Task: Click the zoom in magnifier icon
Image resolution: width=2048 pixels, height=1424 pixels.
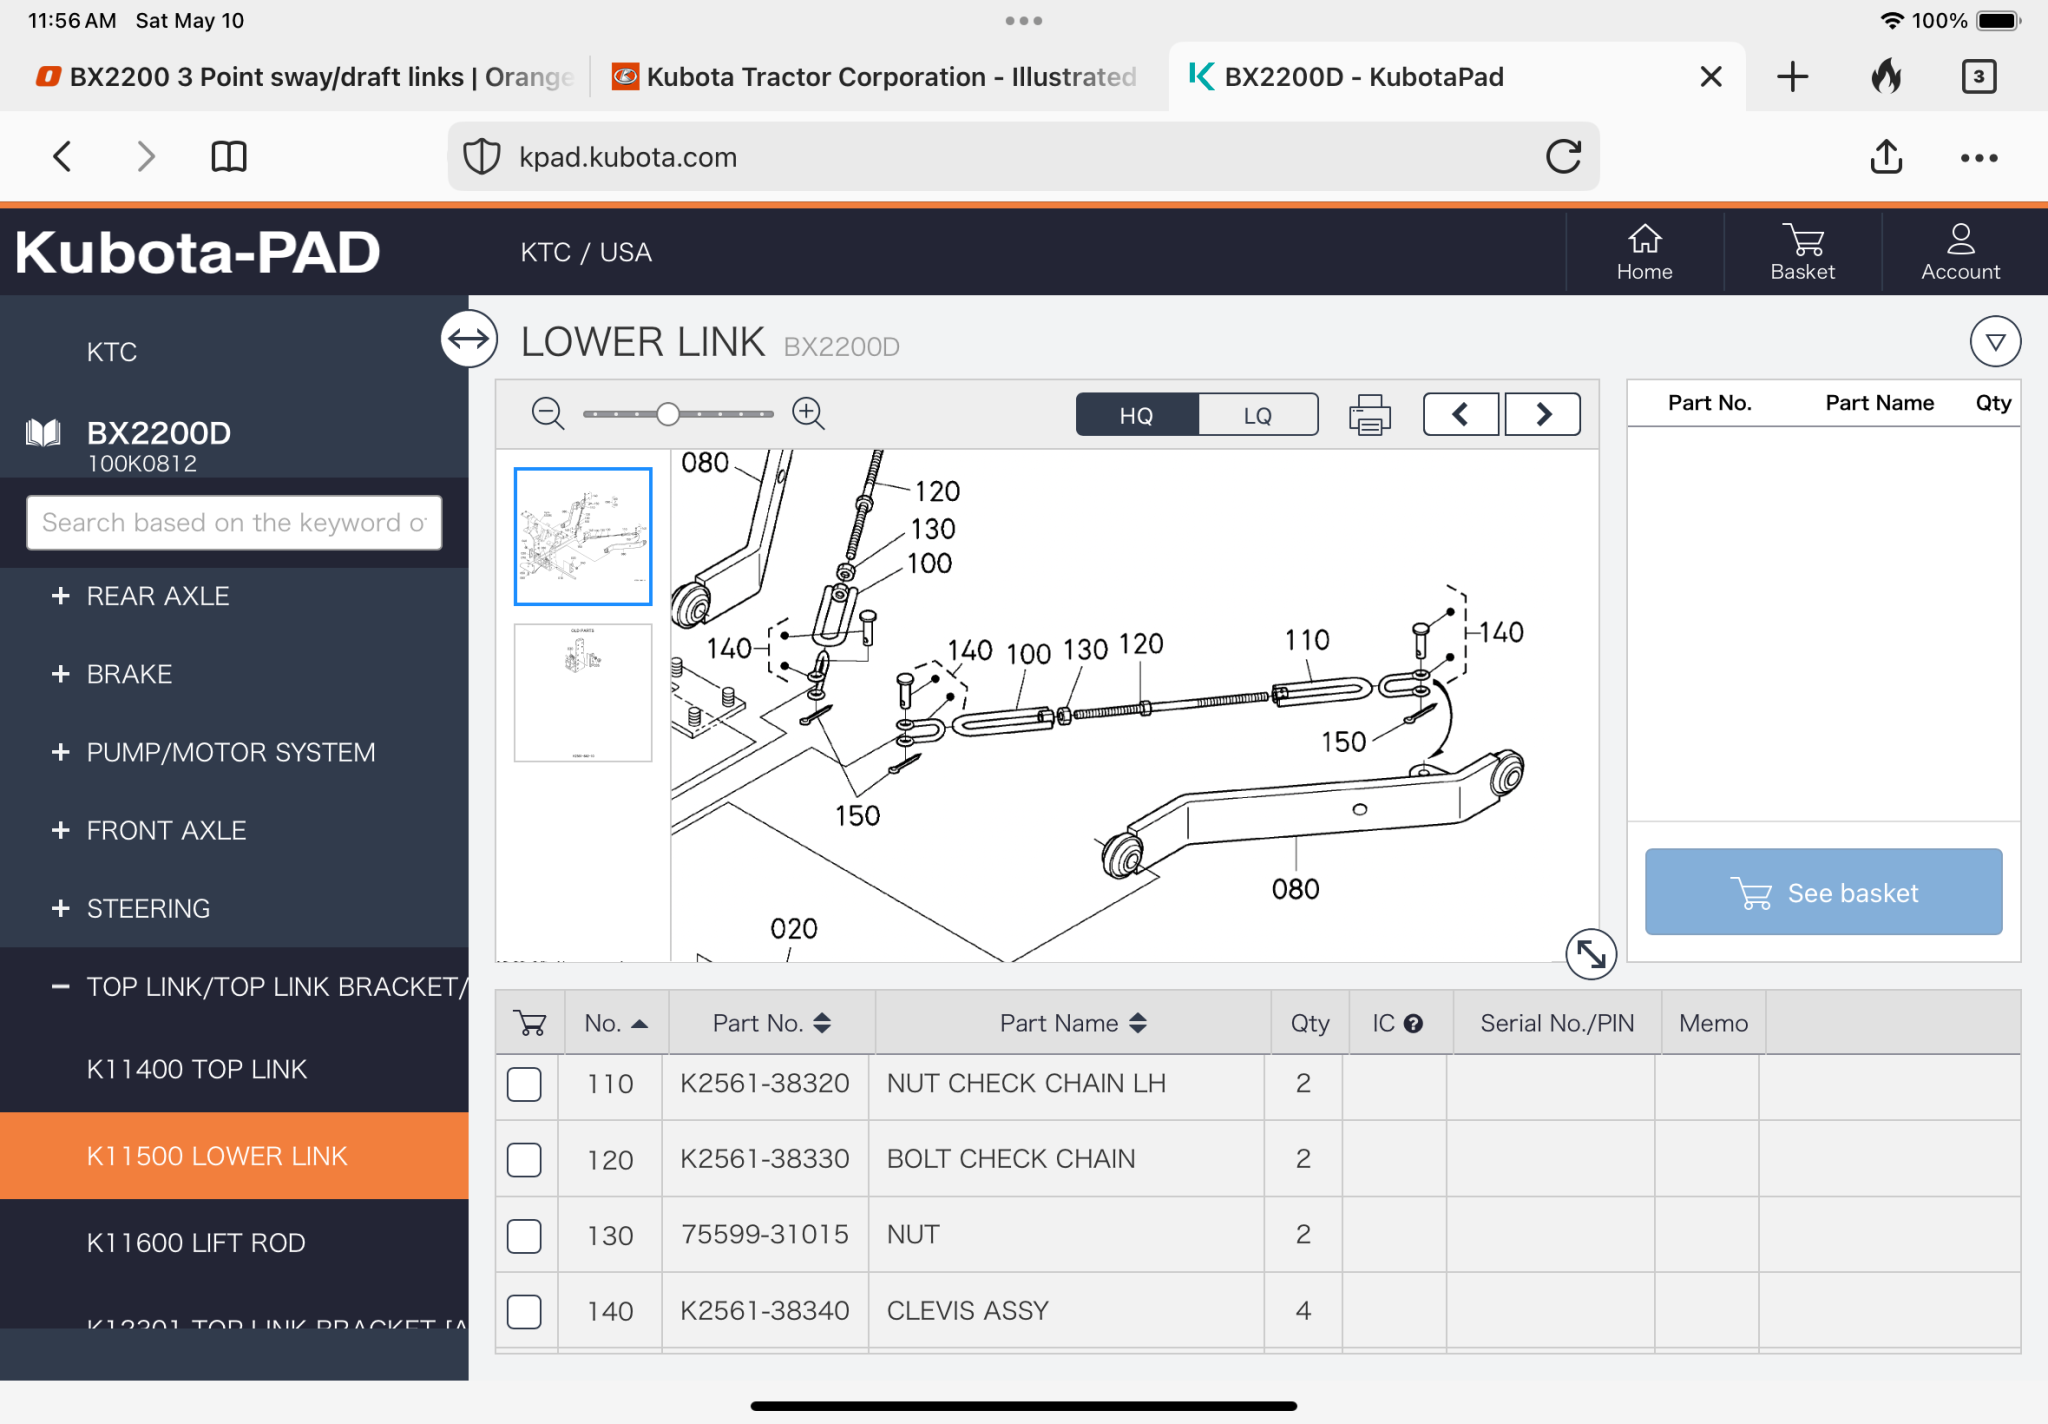Action: tap(808, 413)
